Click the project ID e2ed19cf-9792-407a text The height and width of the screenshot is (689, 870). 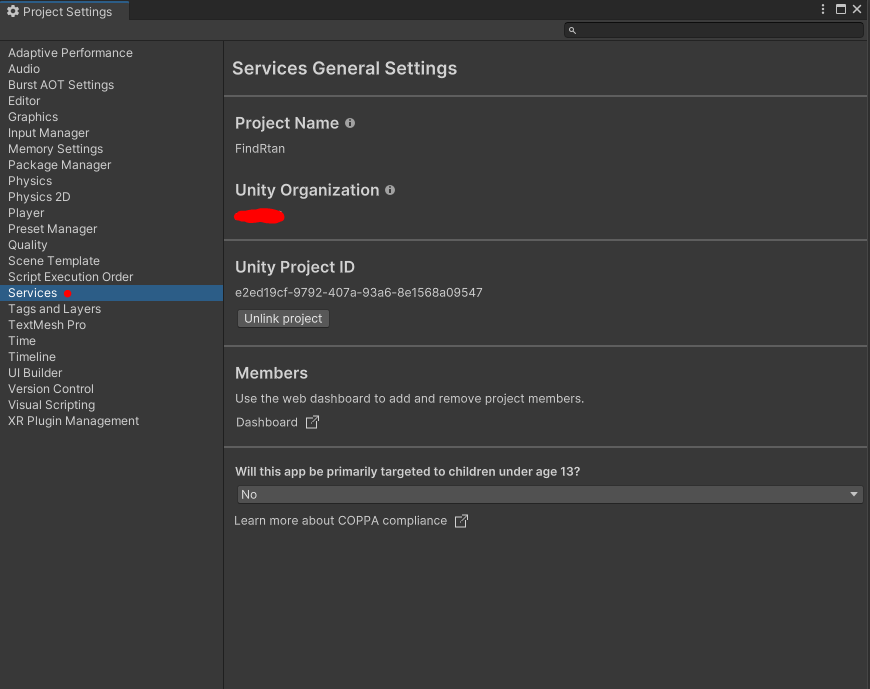click(358, 293)
